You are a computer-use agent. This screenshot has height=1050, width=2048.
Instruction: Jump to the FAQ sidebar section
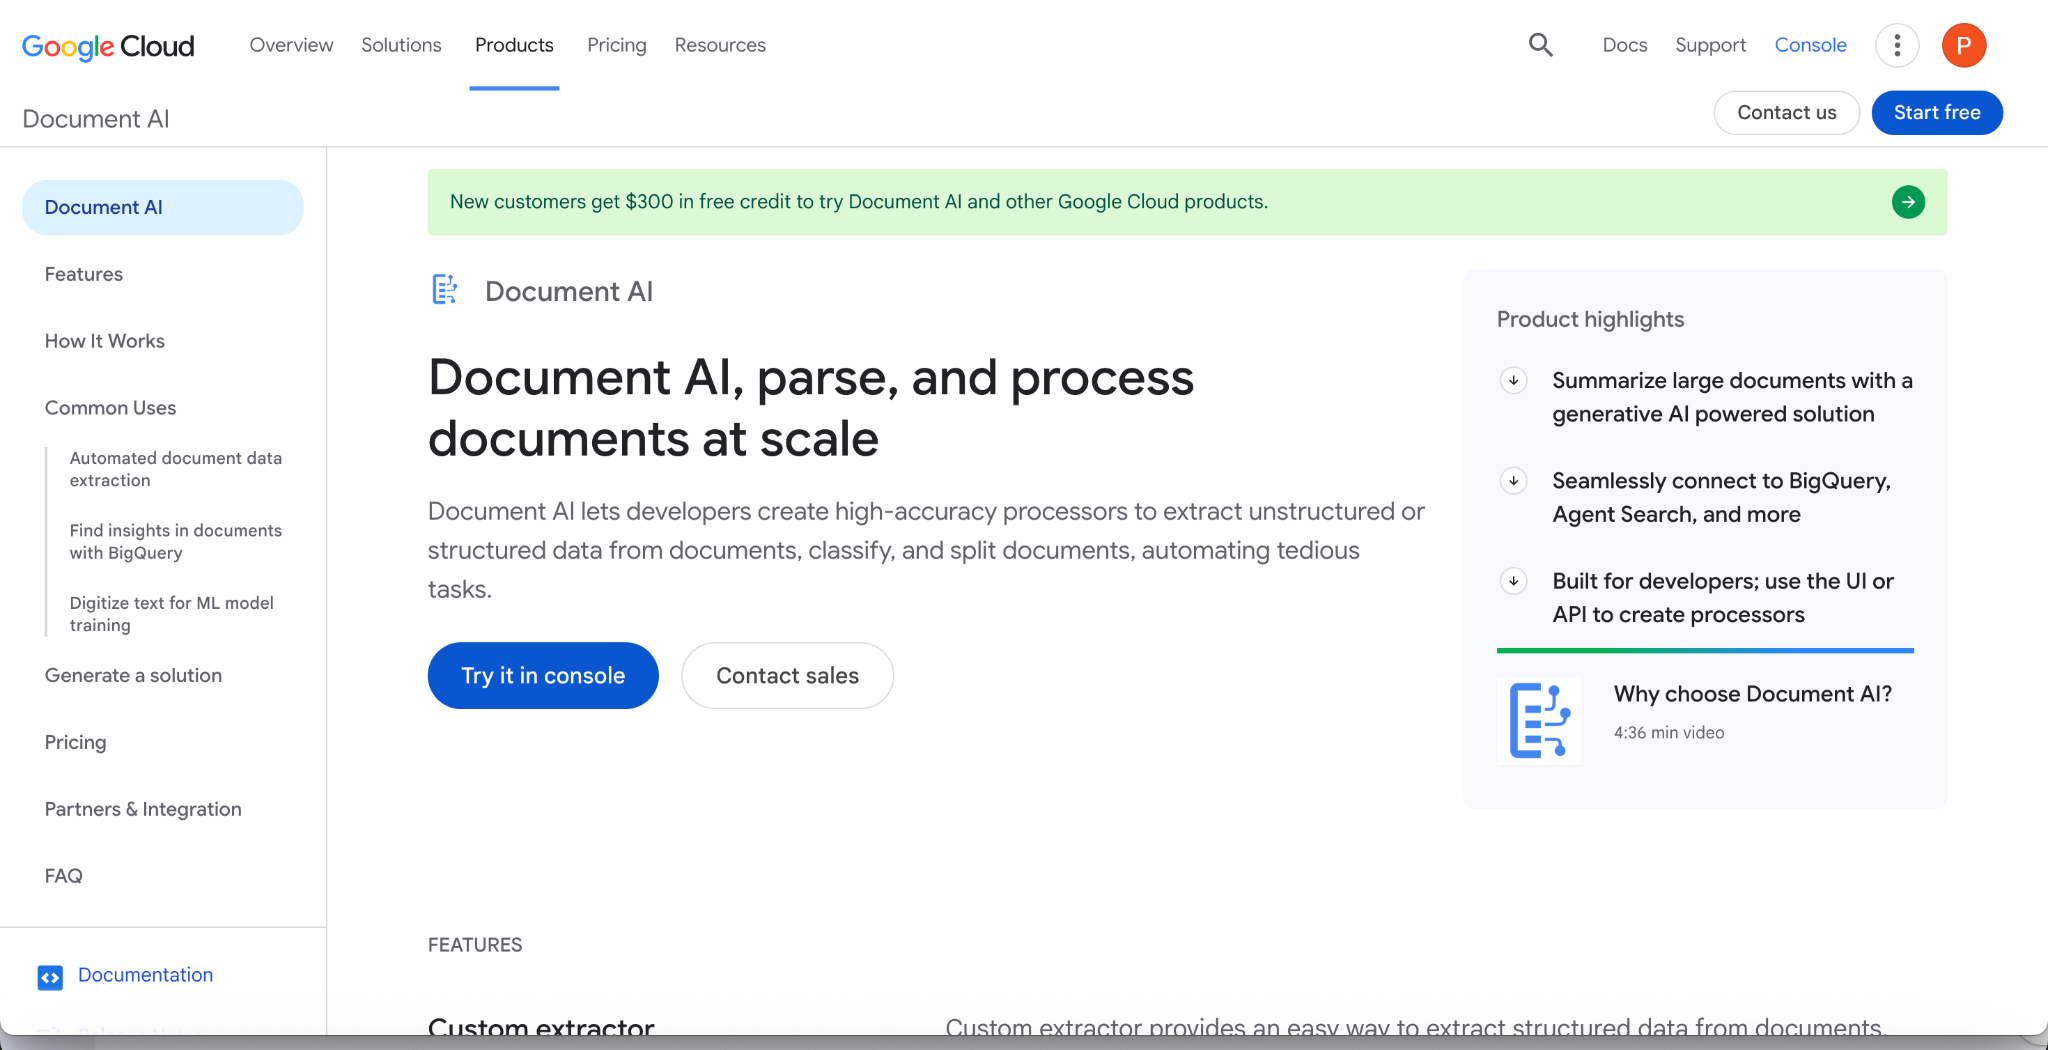pos(63,876)
